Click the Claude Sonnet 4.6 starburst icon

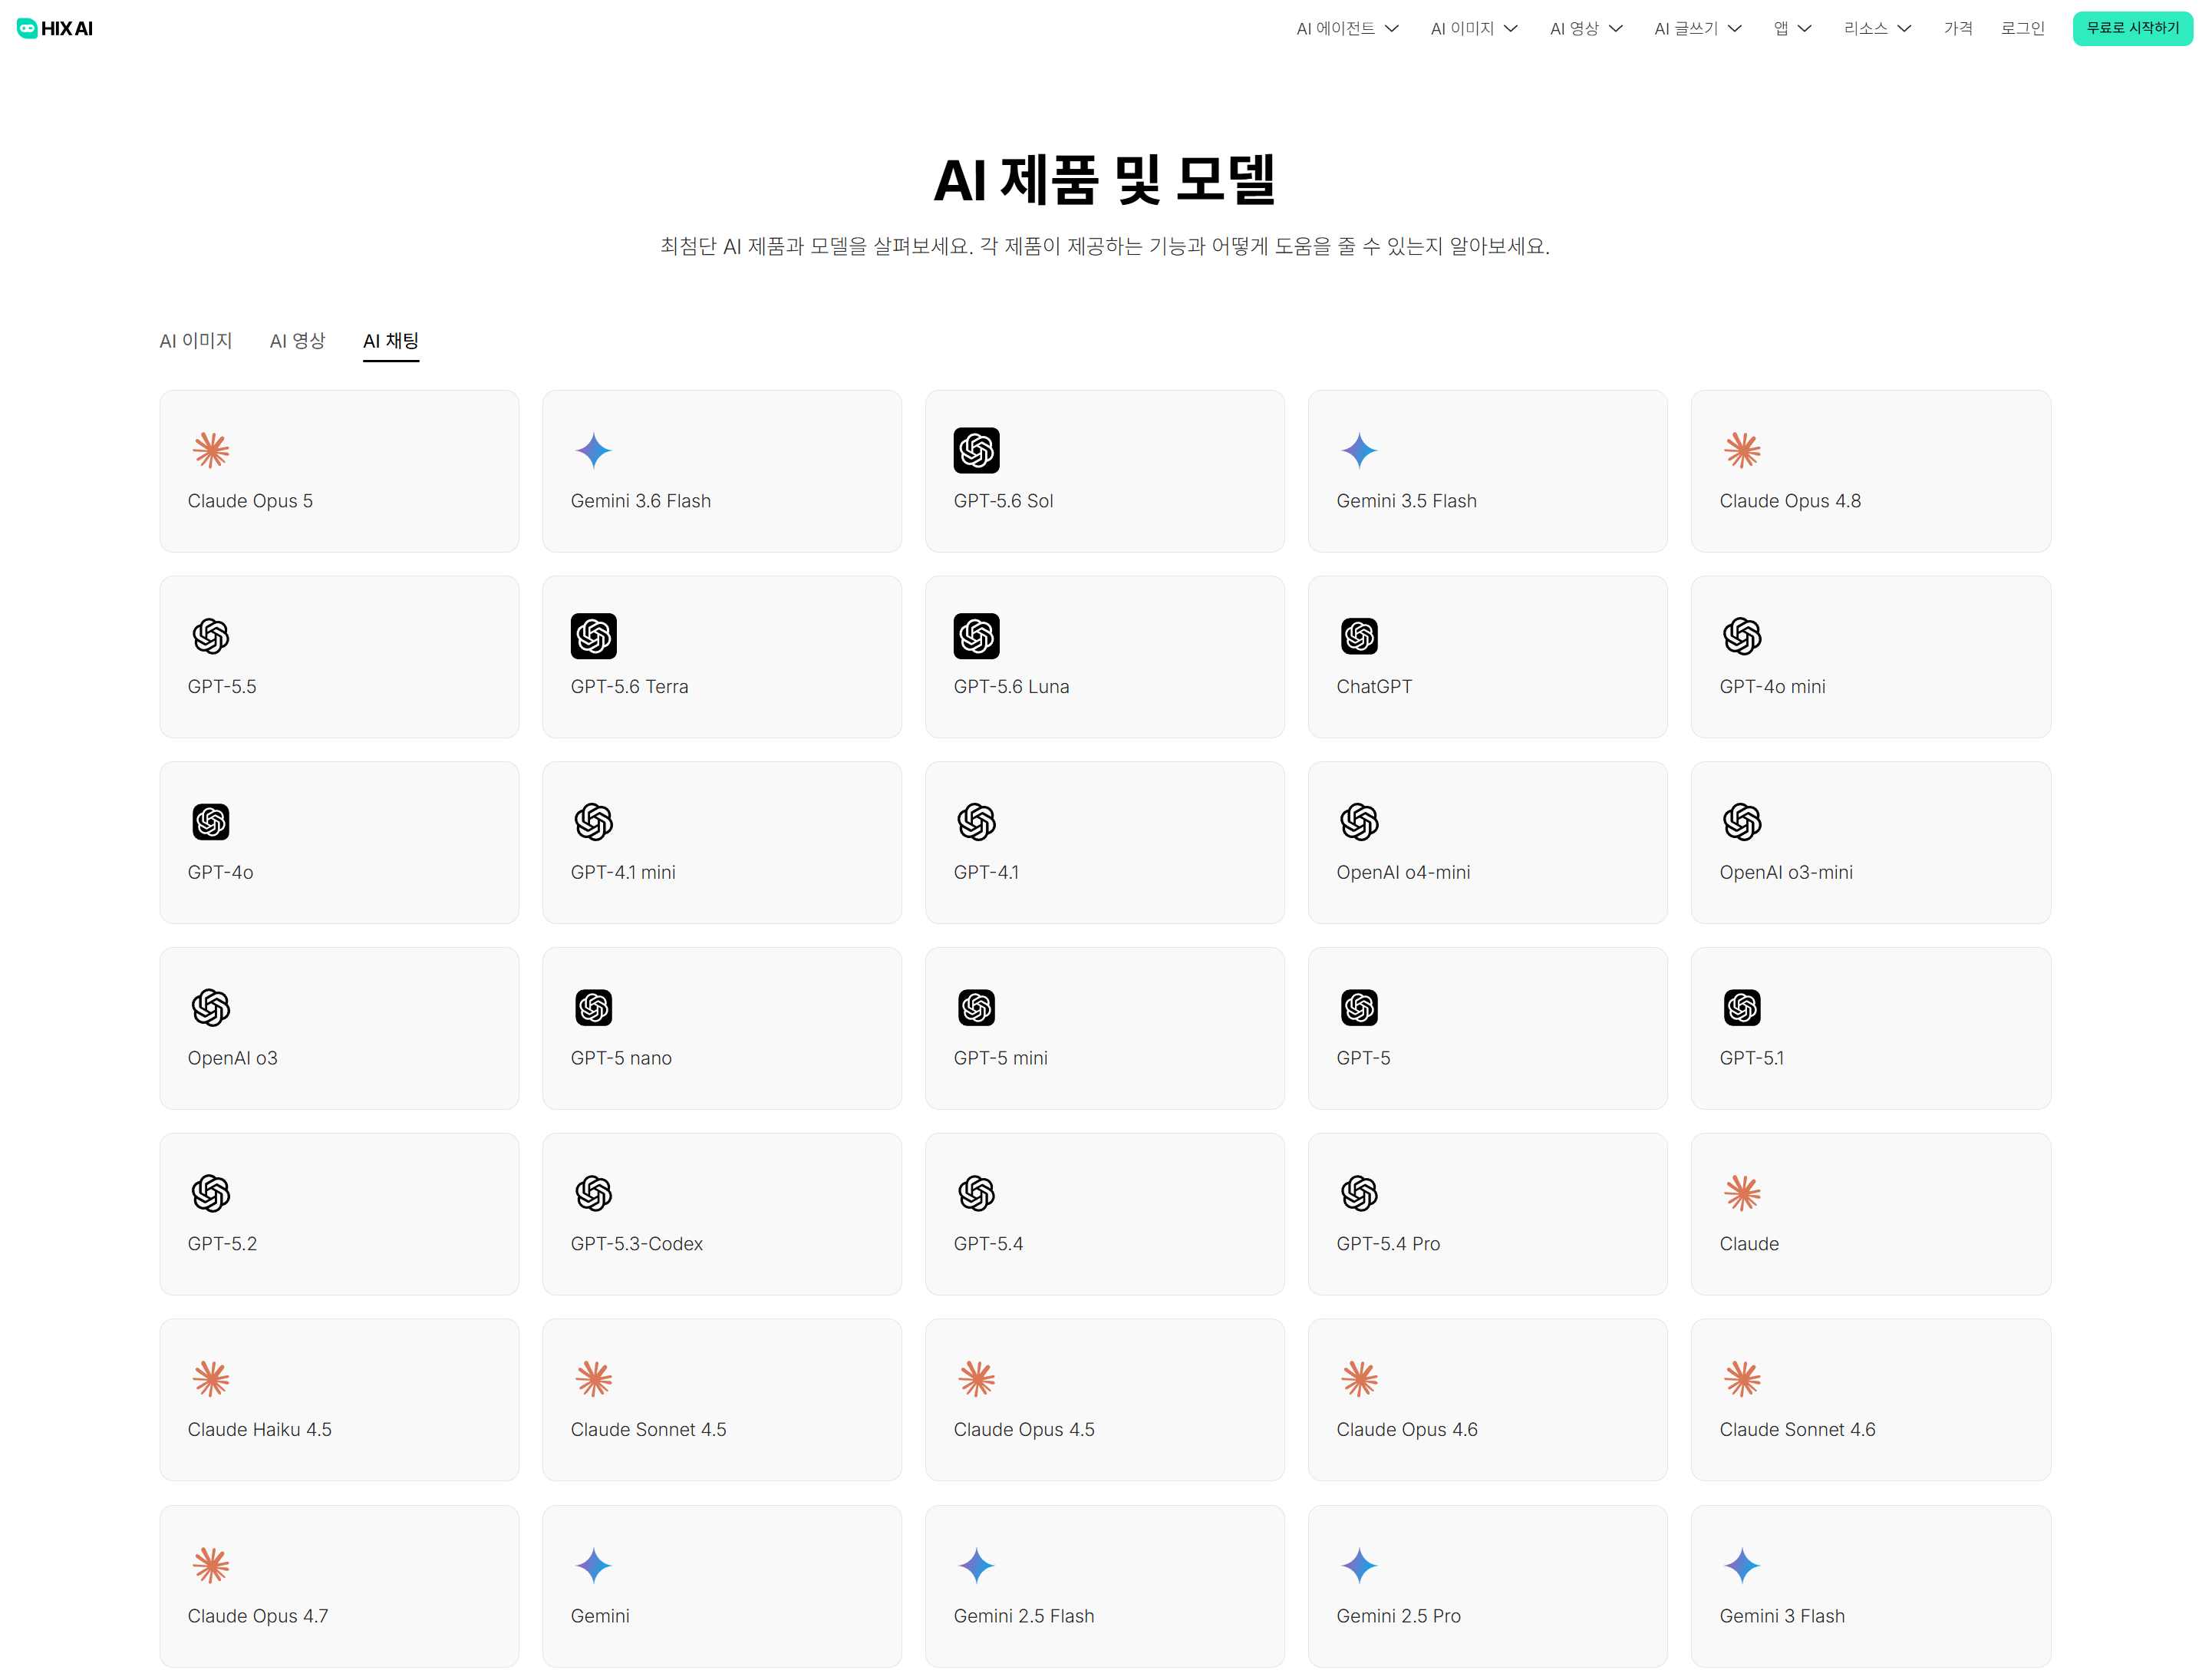tap(1743, 1379)
